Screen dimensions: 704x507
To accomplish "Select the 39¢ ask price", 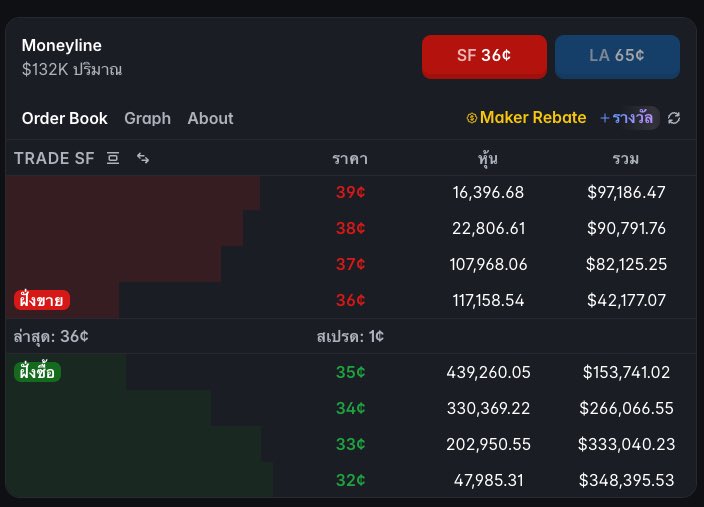I will (351, 192).
